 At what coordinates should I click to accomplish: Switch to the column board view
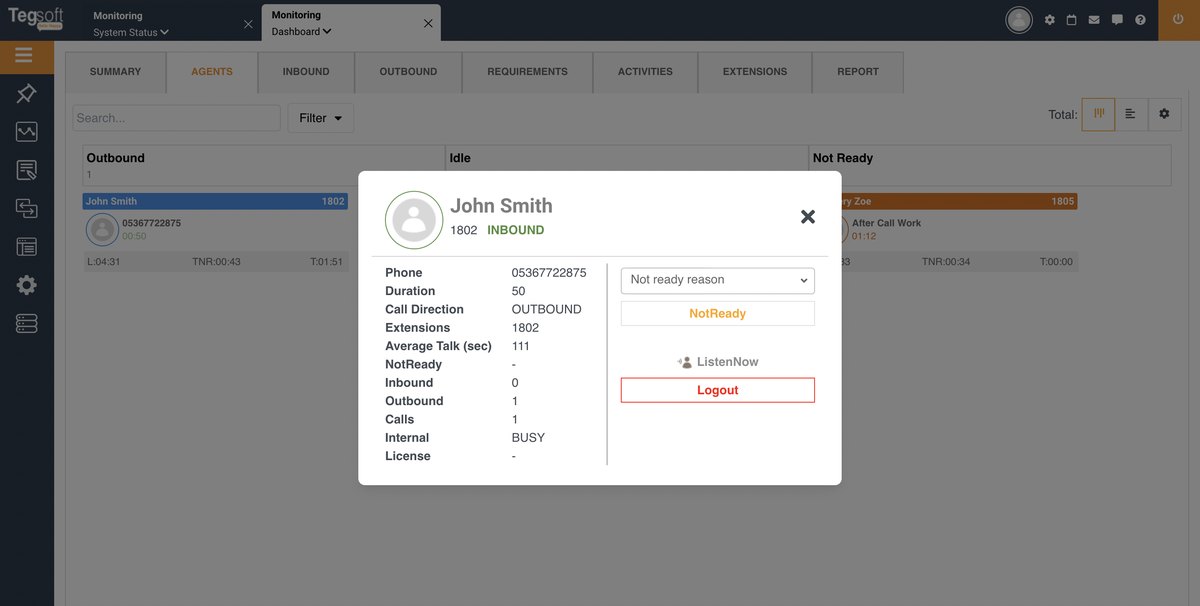point(1098,114)
